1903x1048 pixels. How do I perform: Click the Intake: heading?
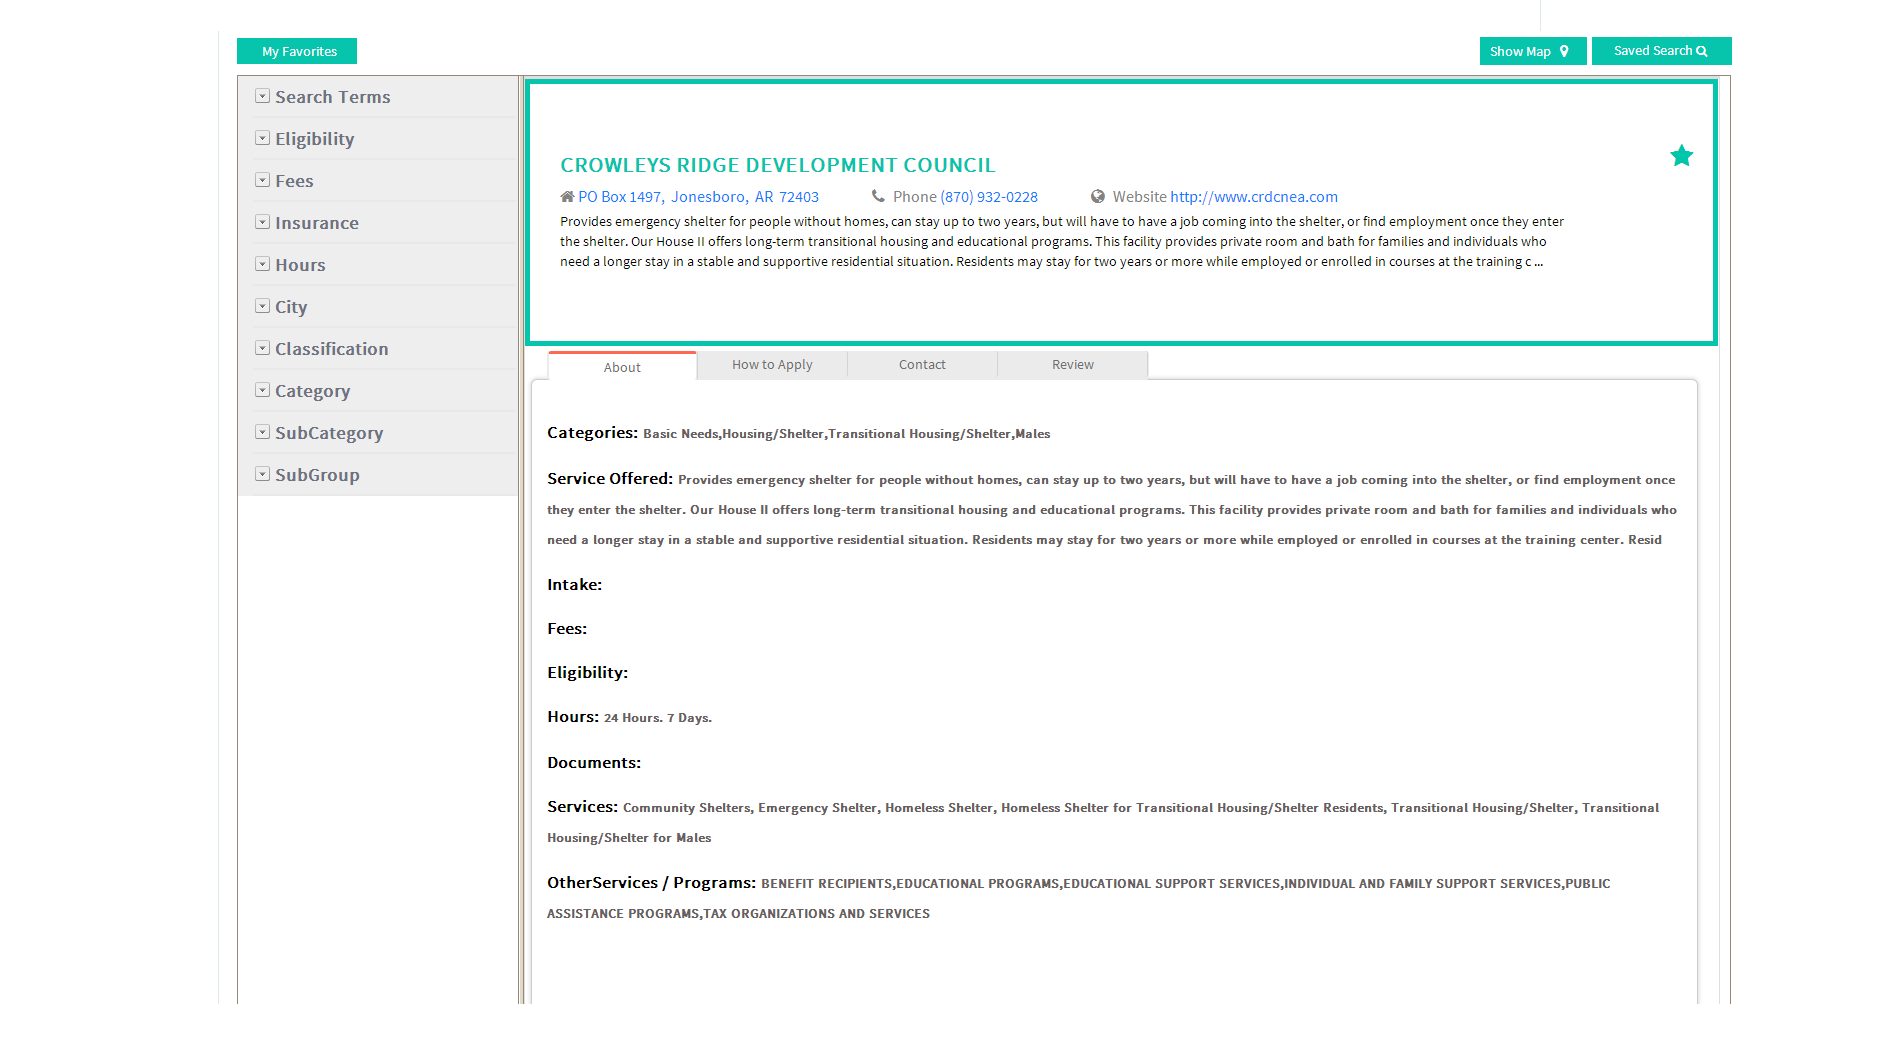pyautogui.click(x=574, y=585)
